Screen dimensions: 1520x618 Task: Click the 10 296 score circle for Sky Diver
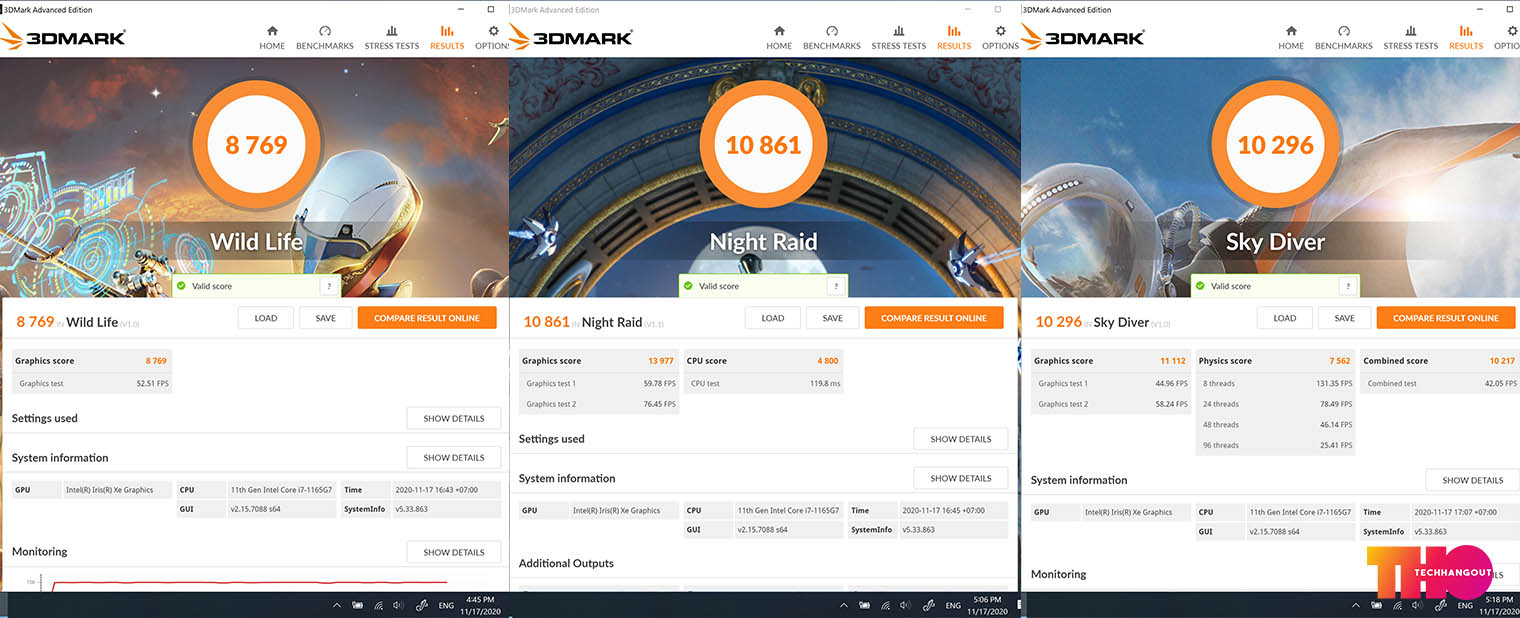(1275, 145)
